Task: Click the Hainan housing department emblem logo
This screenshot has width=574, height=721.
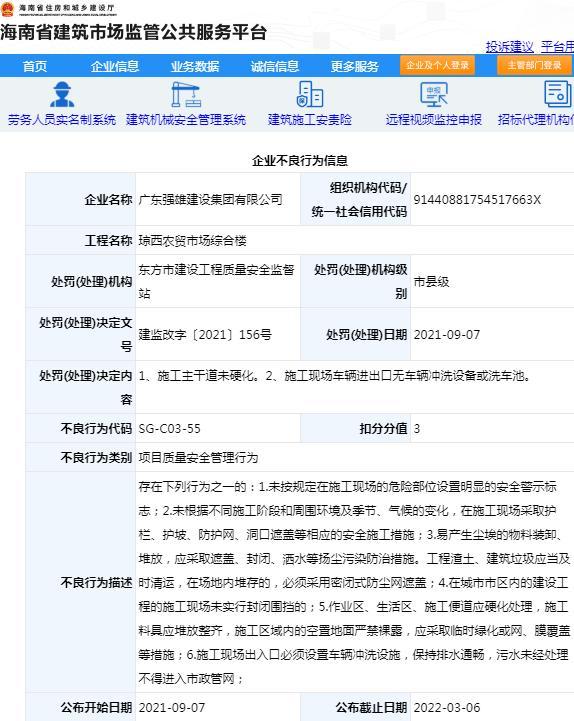Action: 7,9
